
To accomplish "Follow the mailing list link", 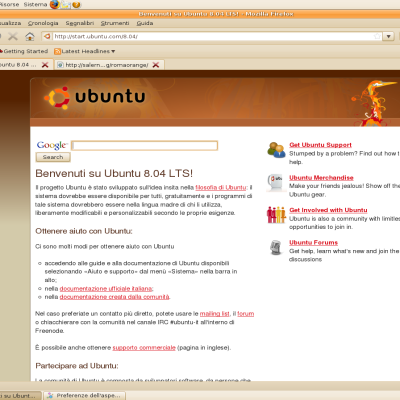I will point(215,314).
